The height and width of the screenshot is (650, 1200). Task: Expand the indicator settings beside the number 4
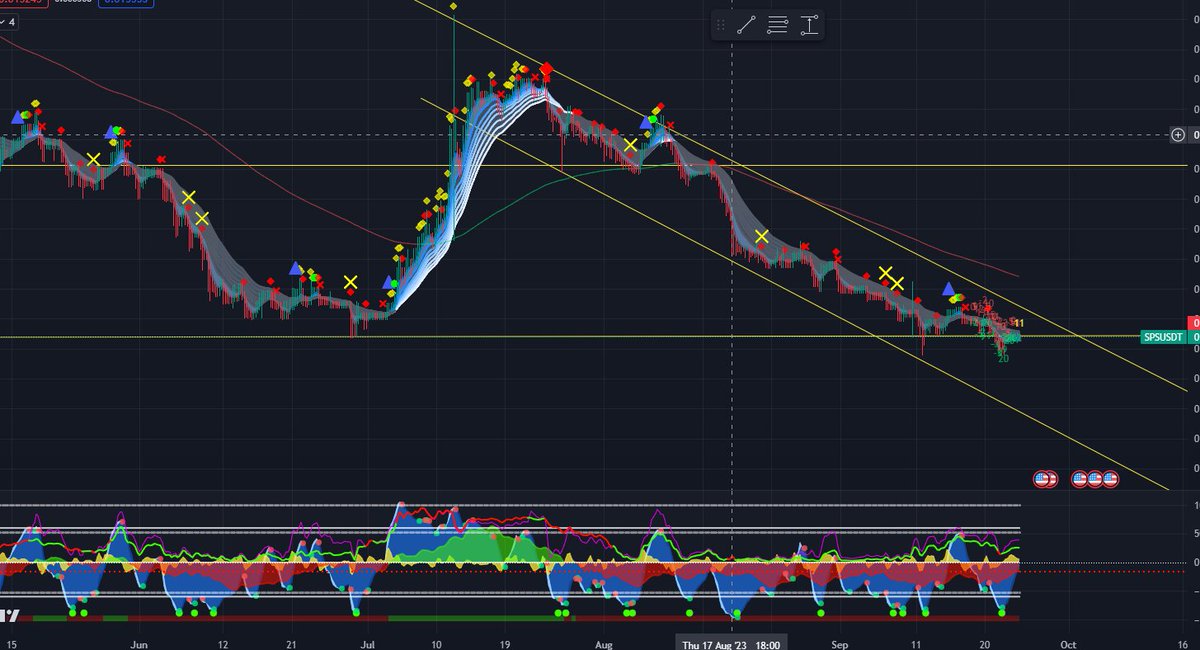click(12, 22)
